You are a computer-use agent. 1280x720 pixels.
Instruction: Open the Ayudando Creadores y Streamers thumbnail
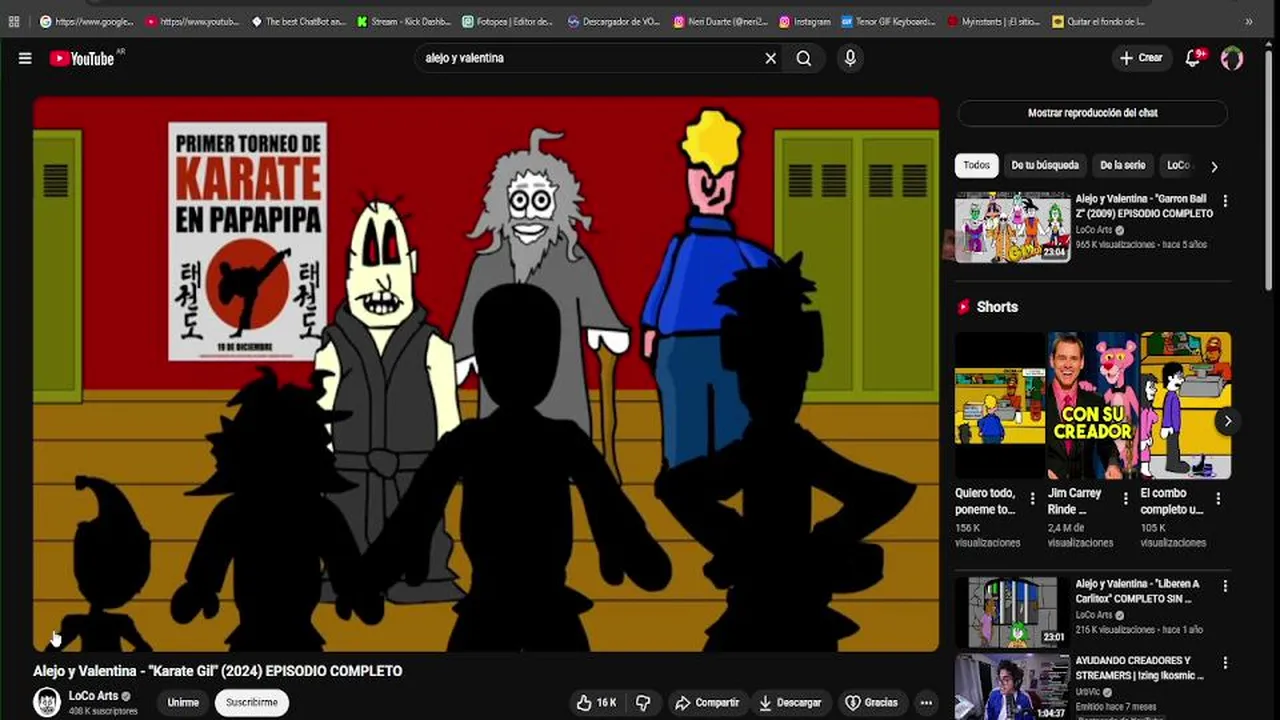[x=1012, y=687]
